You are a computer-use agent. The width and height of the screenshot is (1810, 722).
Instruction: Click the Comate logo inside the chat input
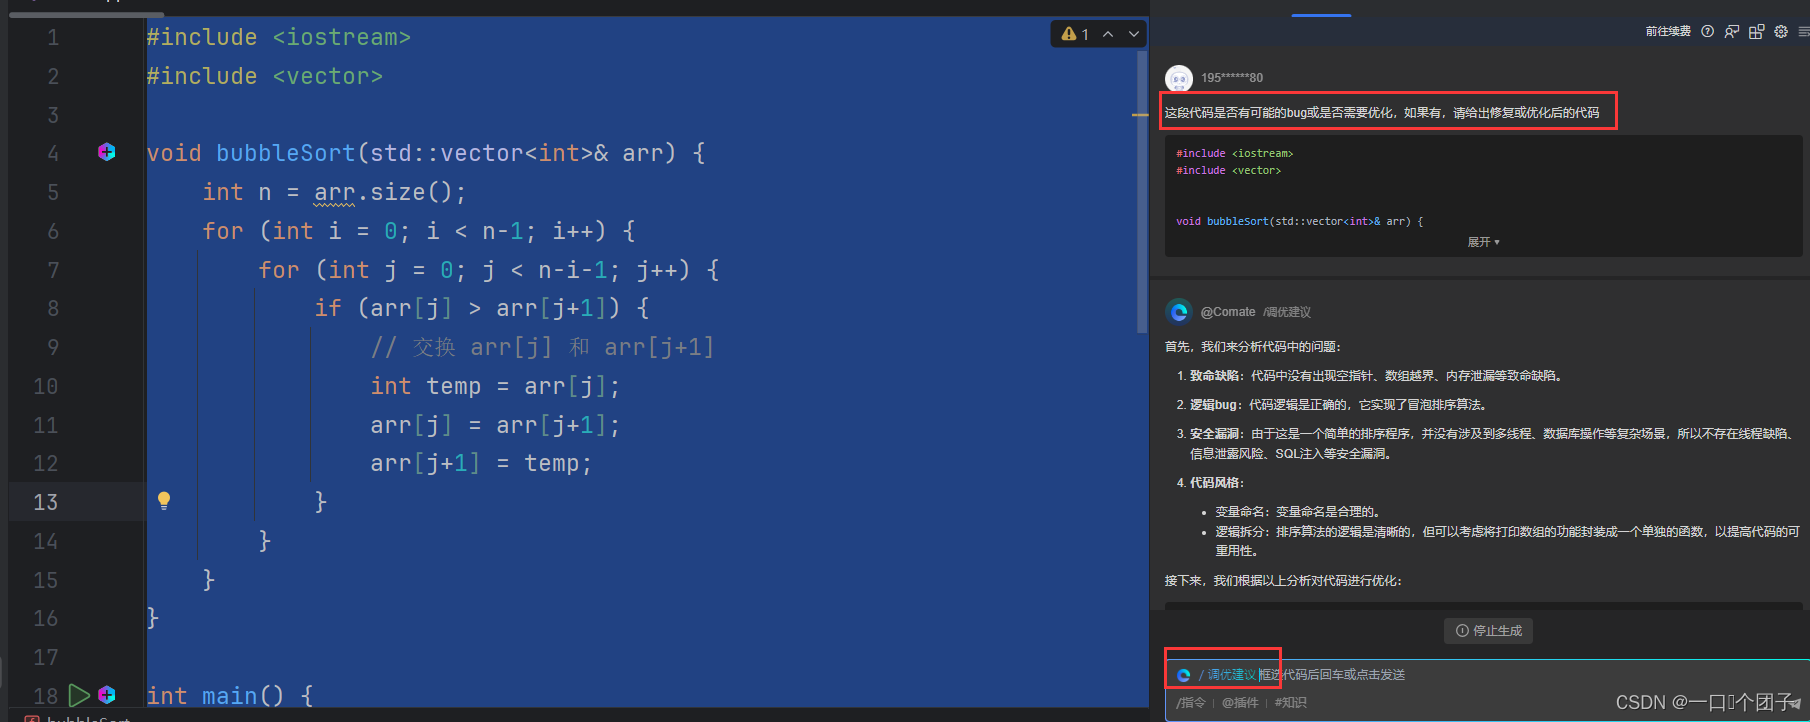click(x=1183, y=675)
